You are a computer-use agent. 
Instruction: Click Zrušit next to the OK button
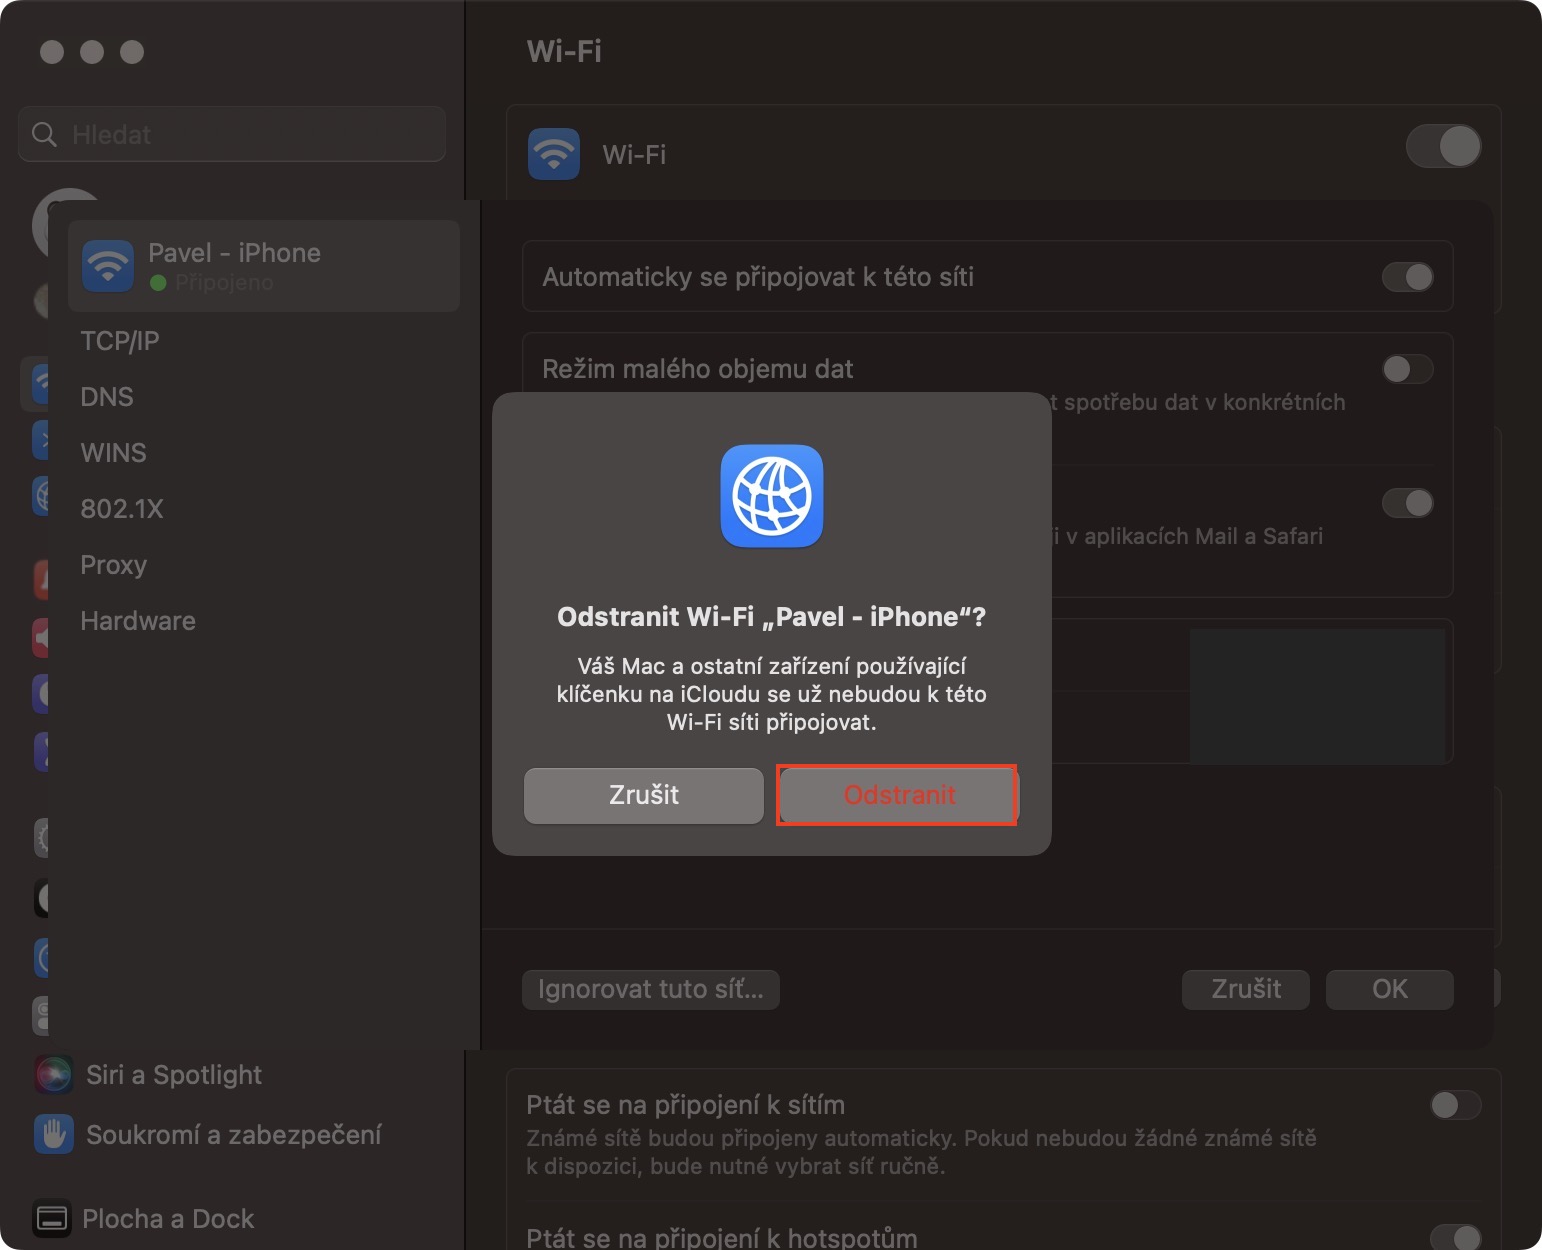pyautogui.click(x=1246, y=989)
